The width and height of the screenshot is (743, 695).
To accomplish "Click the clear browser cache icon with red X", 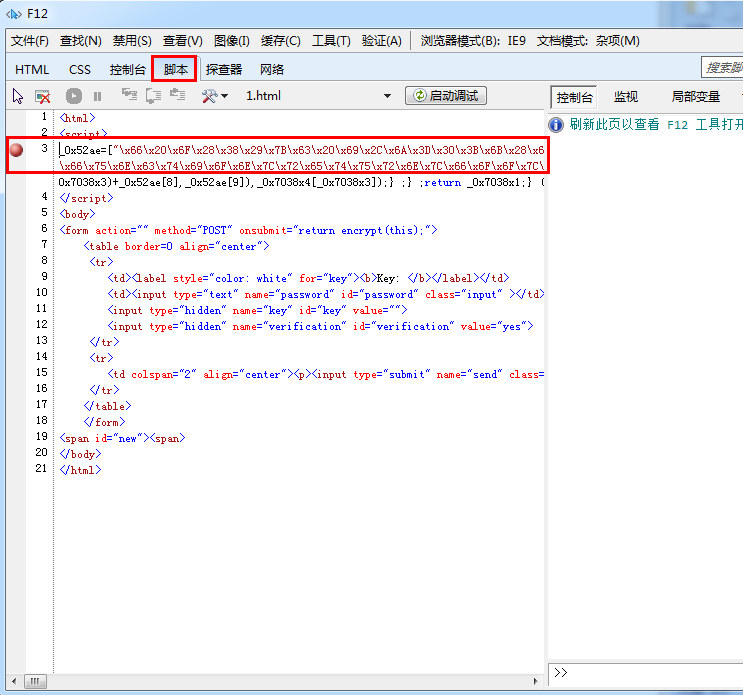I will 43,97.
